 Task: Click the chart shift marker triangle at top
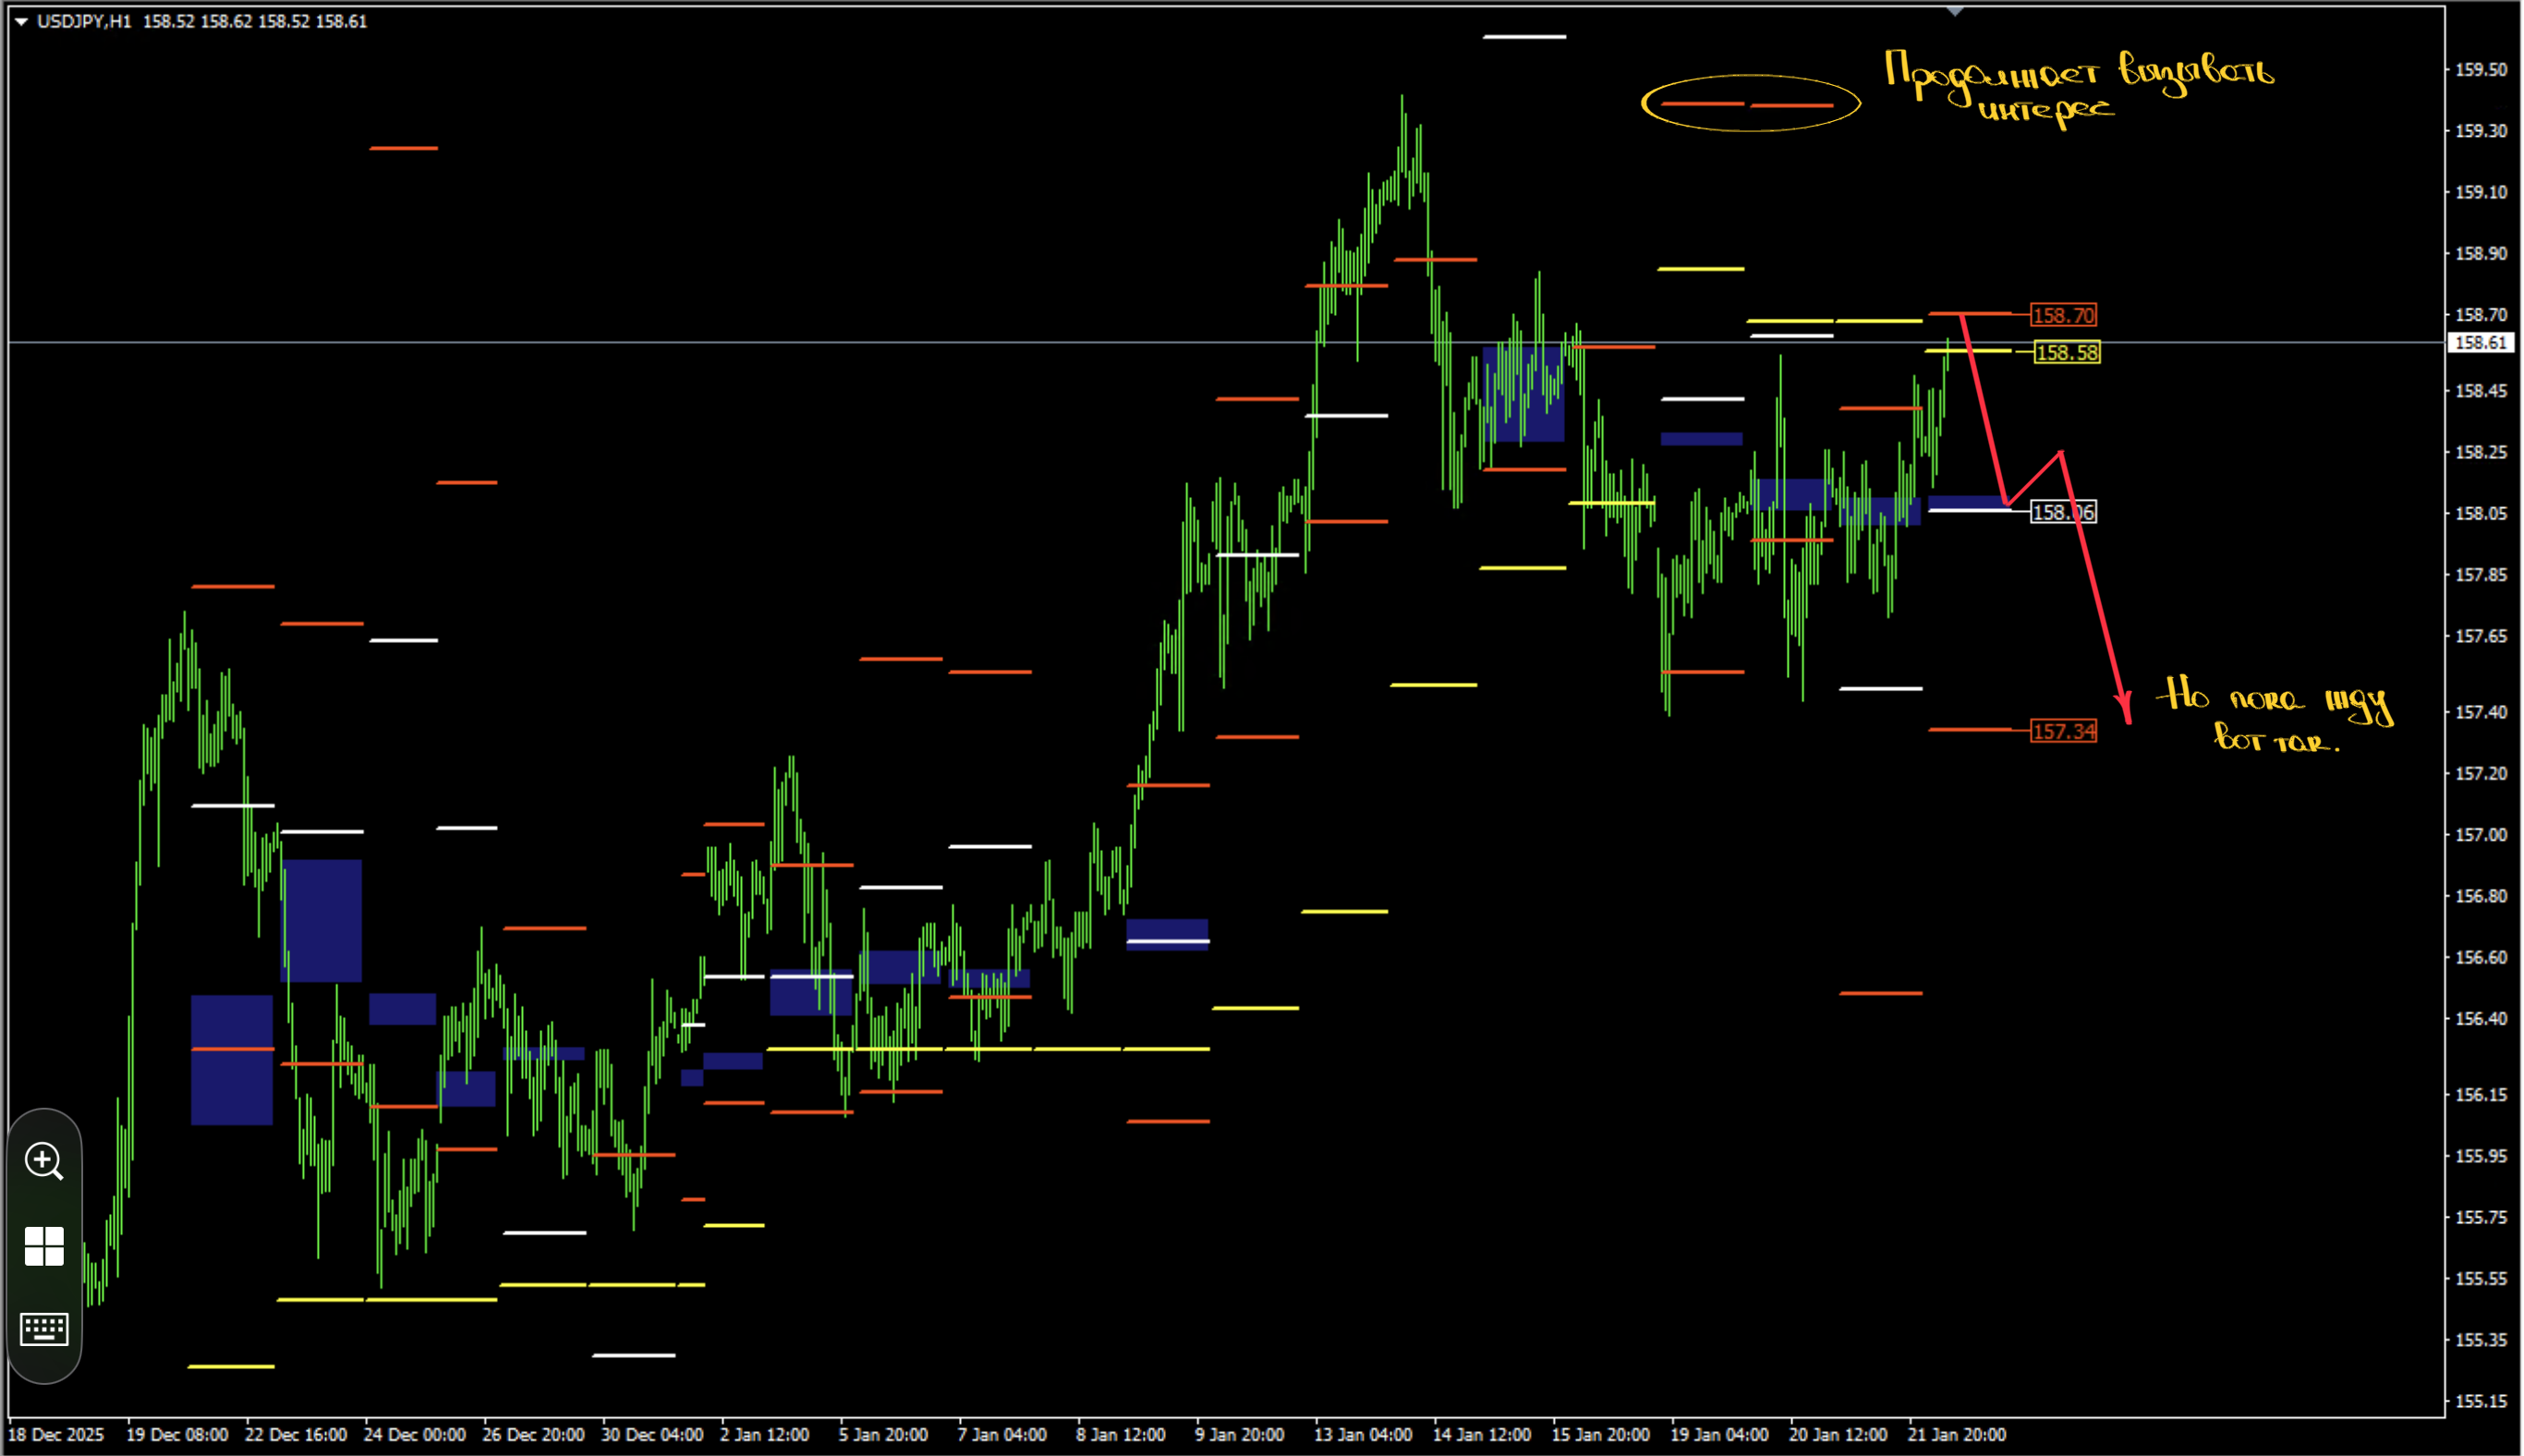(1955, 11)
